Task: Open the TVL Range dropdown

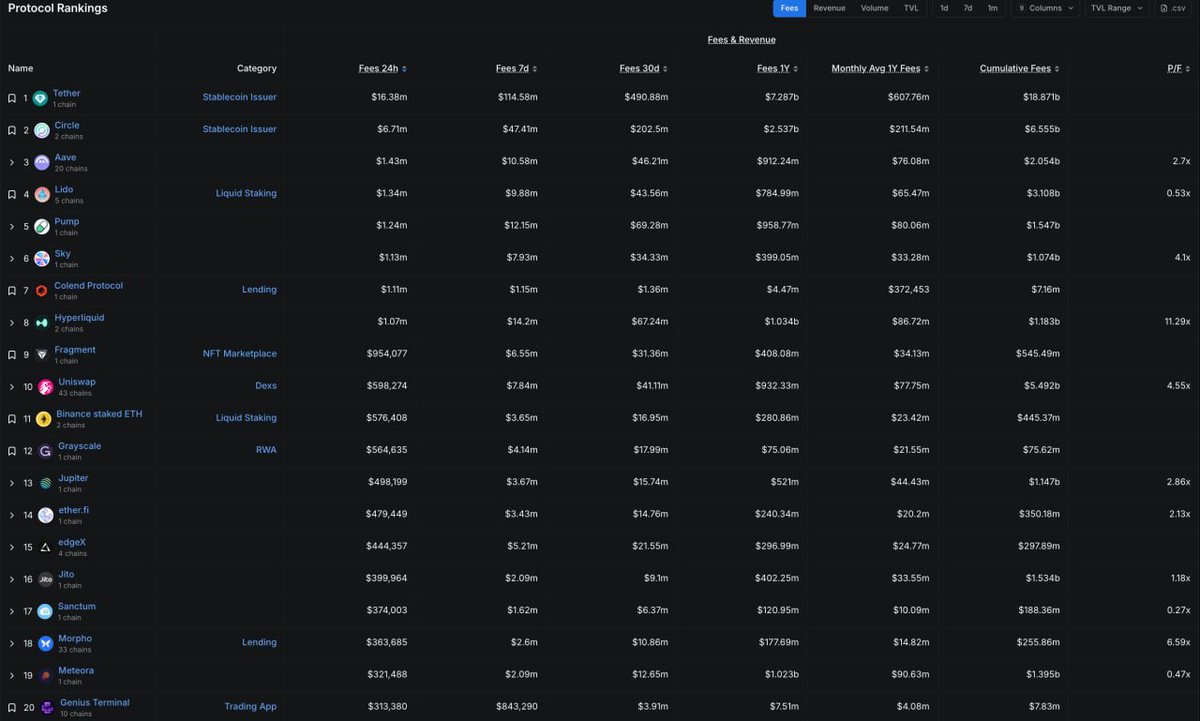Action: click(x=1116, y=8)
